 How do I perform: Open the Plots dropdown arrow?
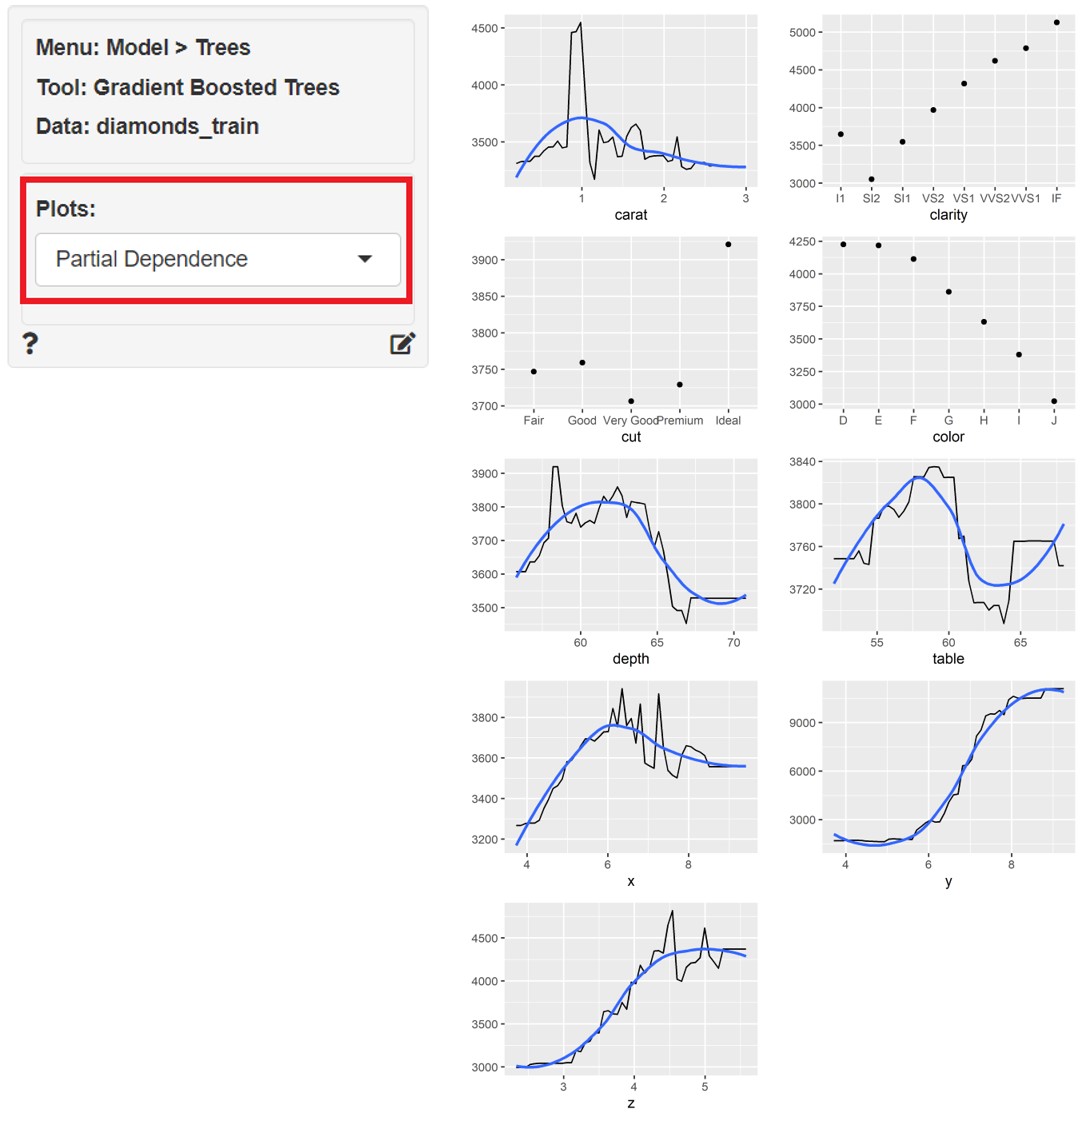tap(365, 259)
